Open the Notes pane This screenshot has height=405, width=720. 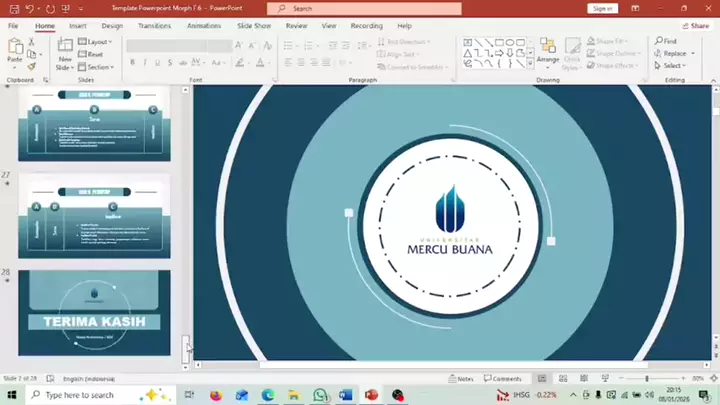[x=461, y=378]
